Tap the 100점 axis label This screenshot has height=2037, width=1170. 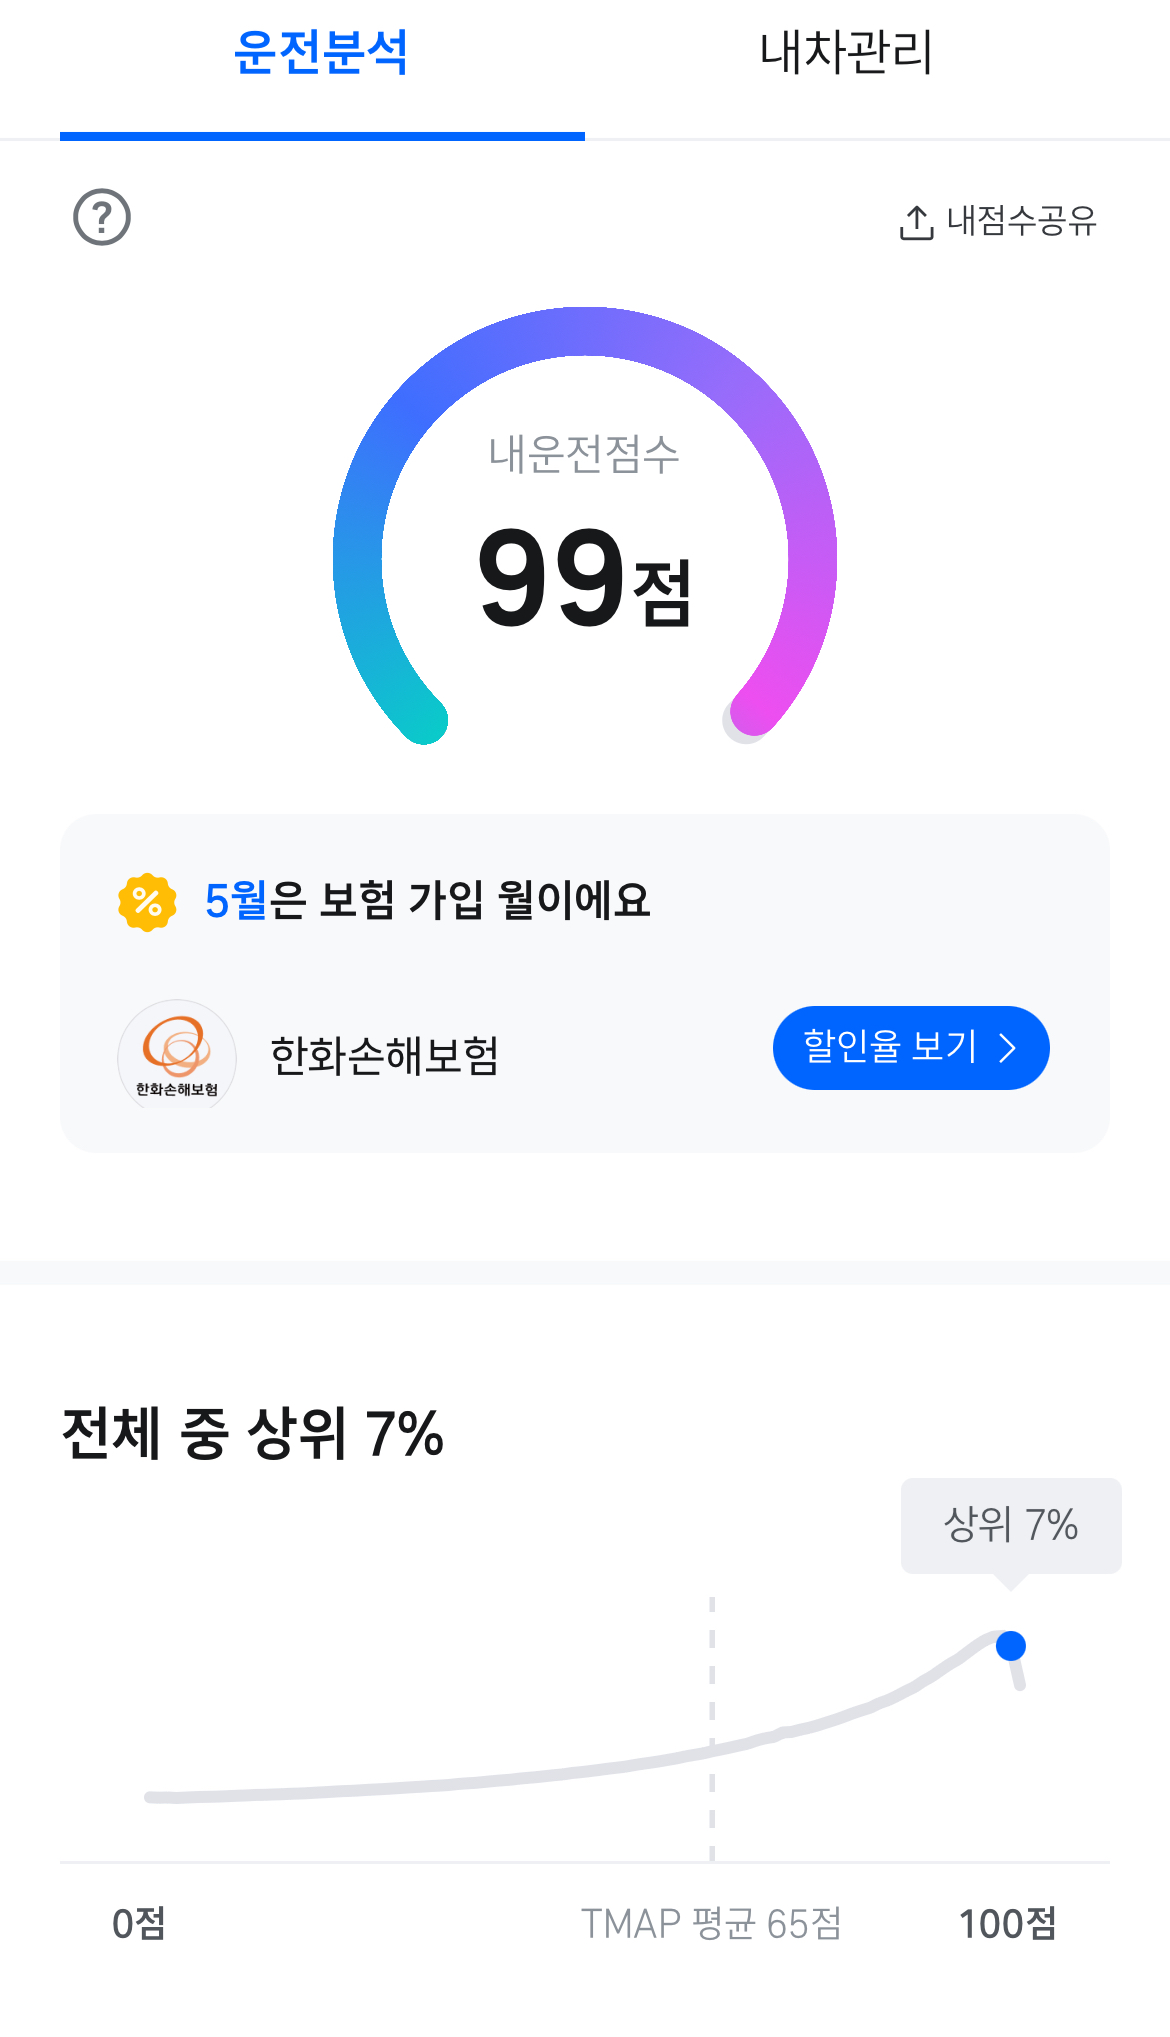click(1007, 1923)
